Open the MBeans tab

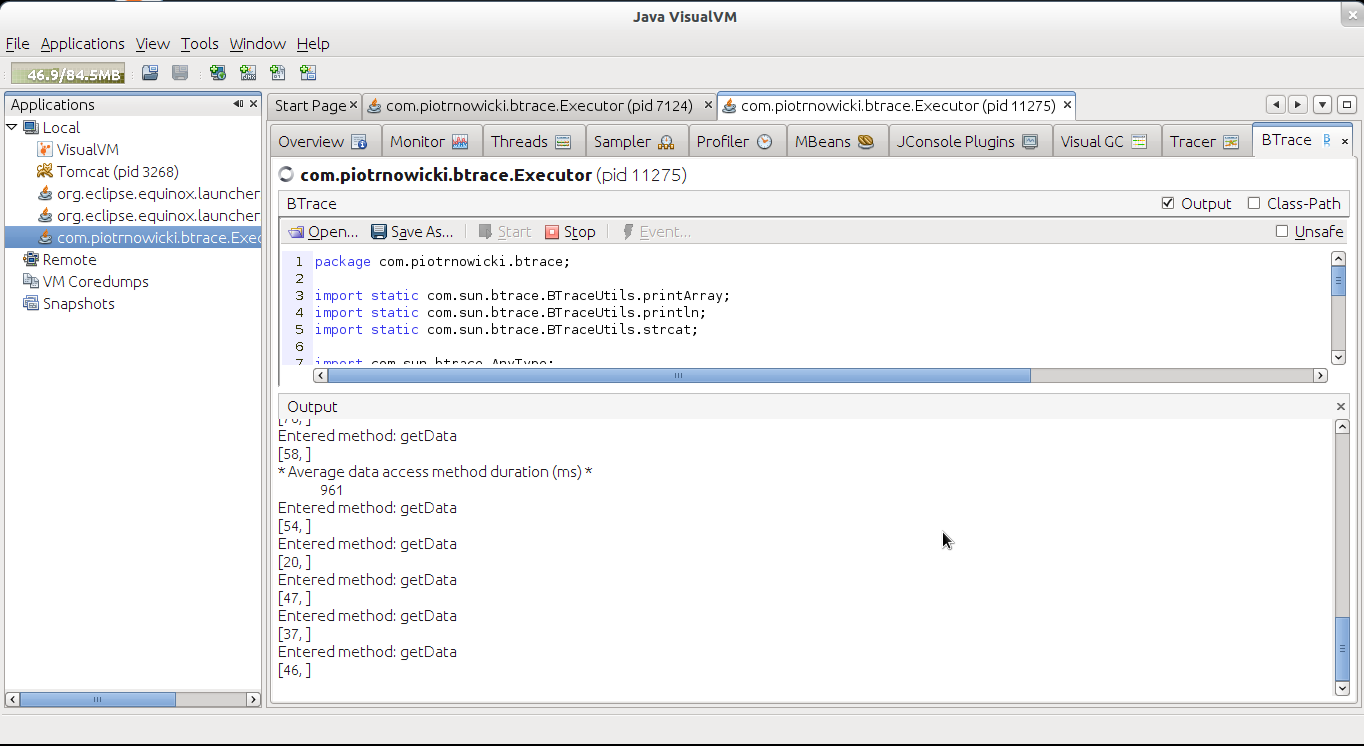pos(835,141)
